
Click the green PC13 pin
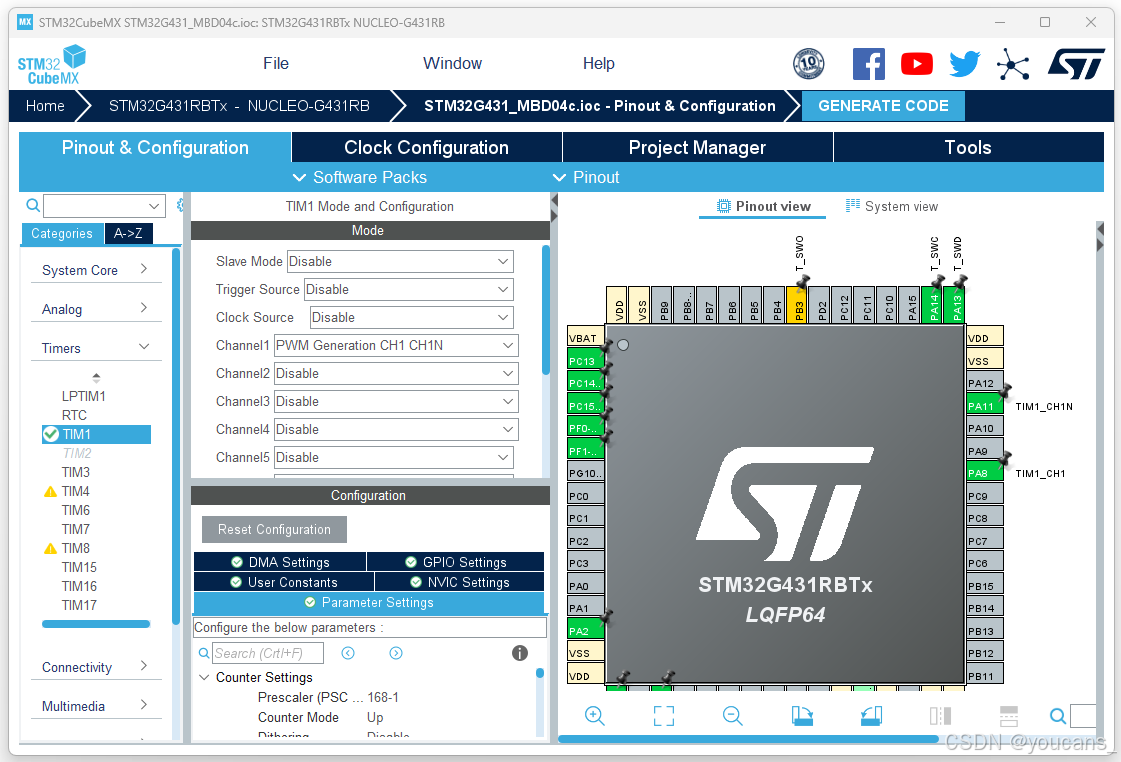tap(586, 361)
